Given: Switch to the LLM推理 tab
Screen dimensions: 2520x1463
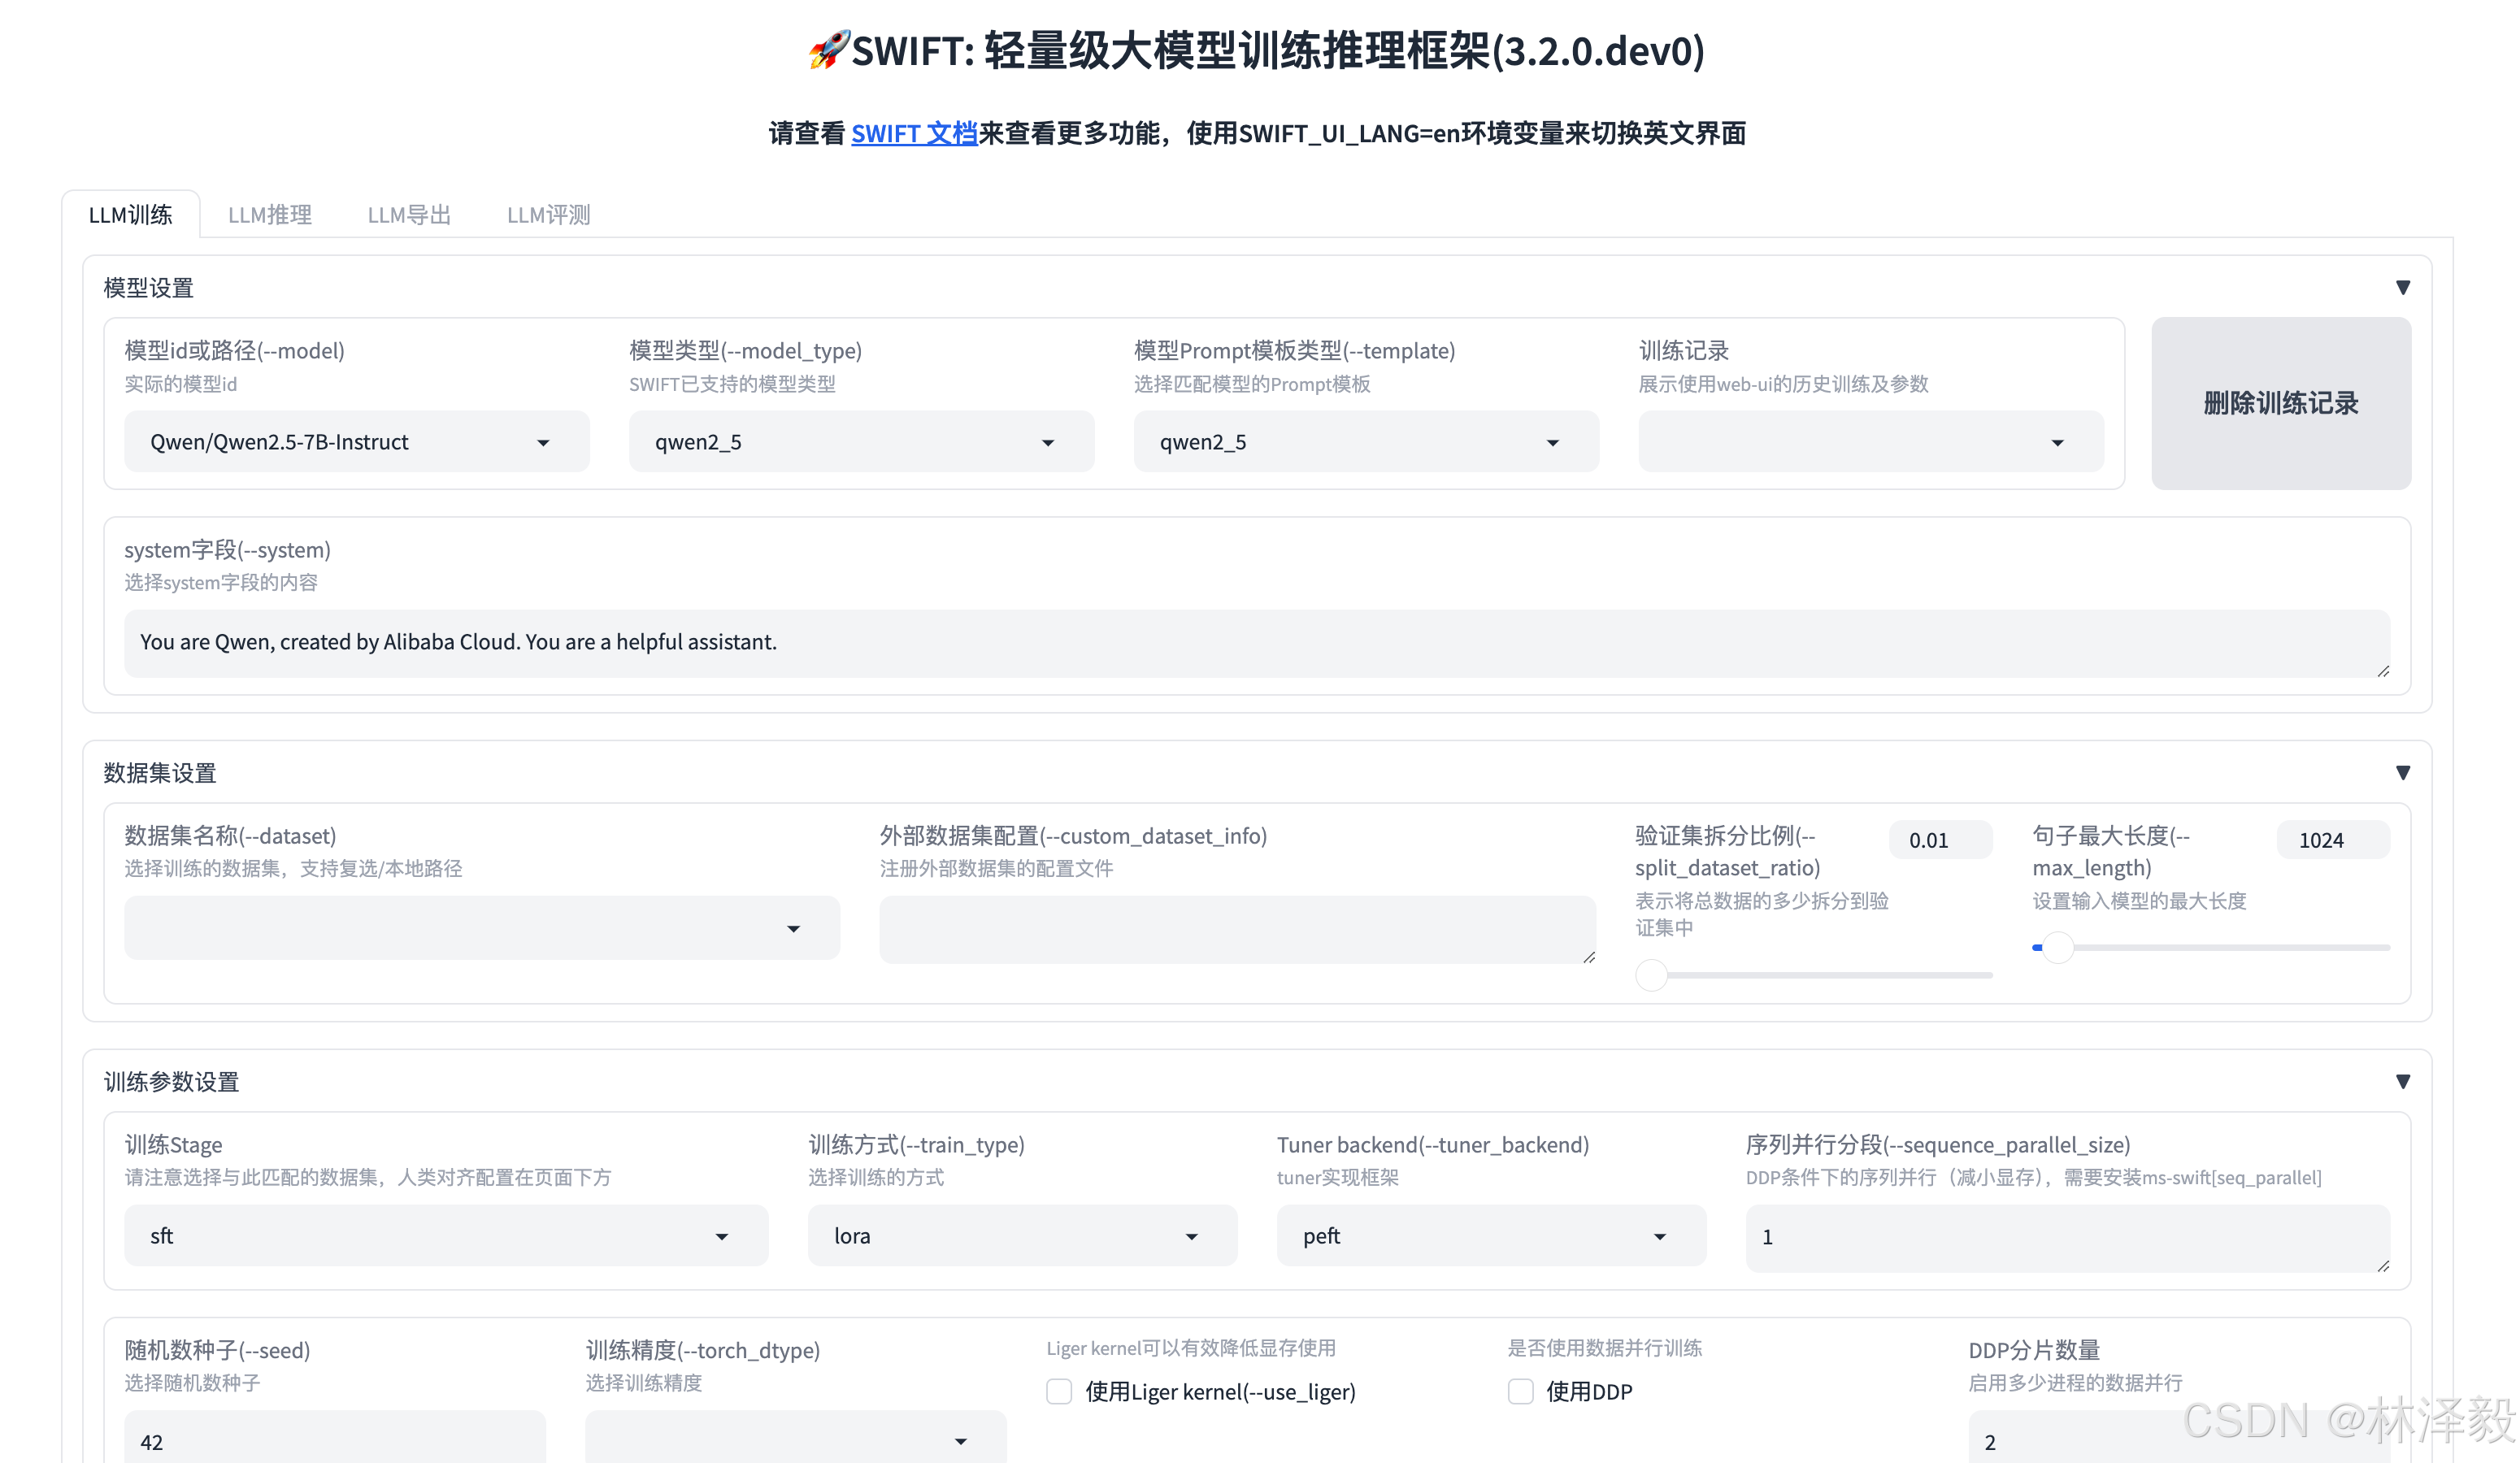Looking at the screenshot, I should coord(269,215).
